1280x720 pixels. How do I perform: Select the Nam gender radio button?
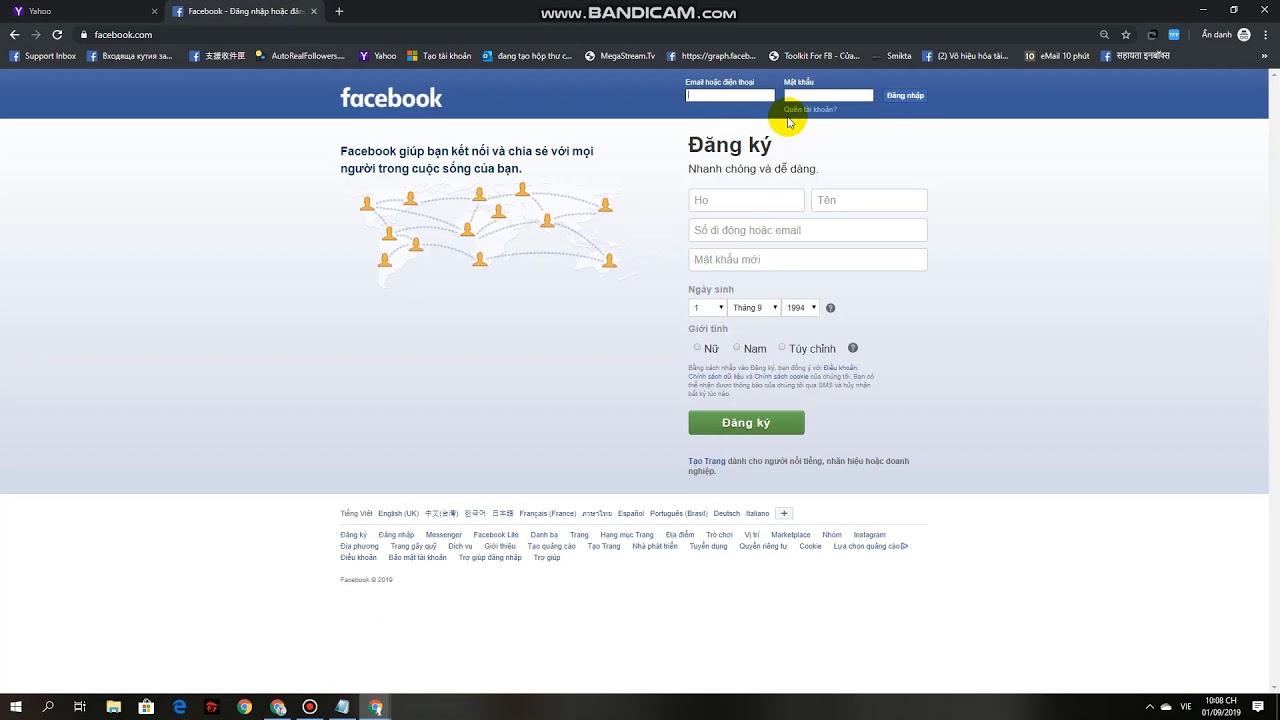[x=736, y=347]
